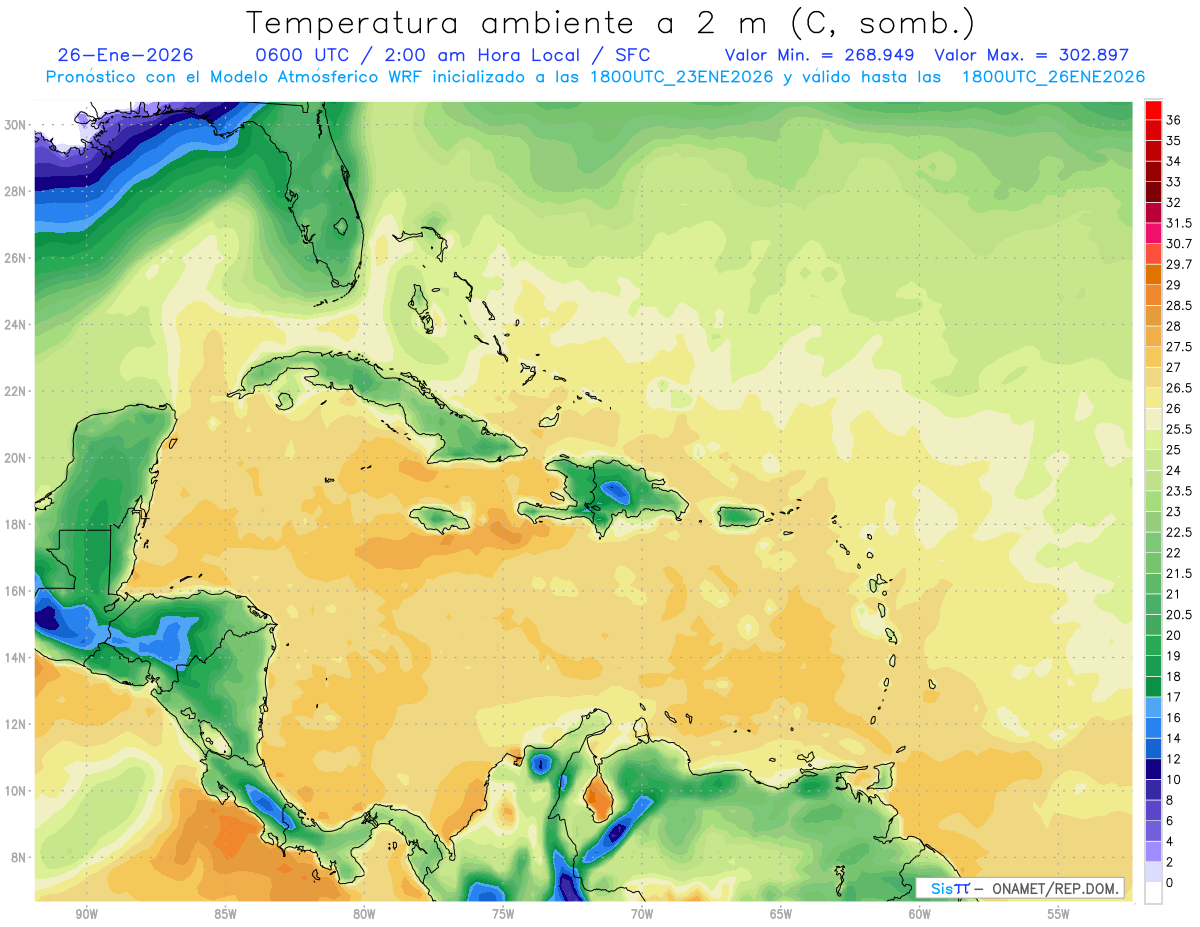Click the "22N" latitude label
1200x927 pixels.
[x=16, y=391]
